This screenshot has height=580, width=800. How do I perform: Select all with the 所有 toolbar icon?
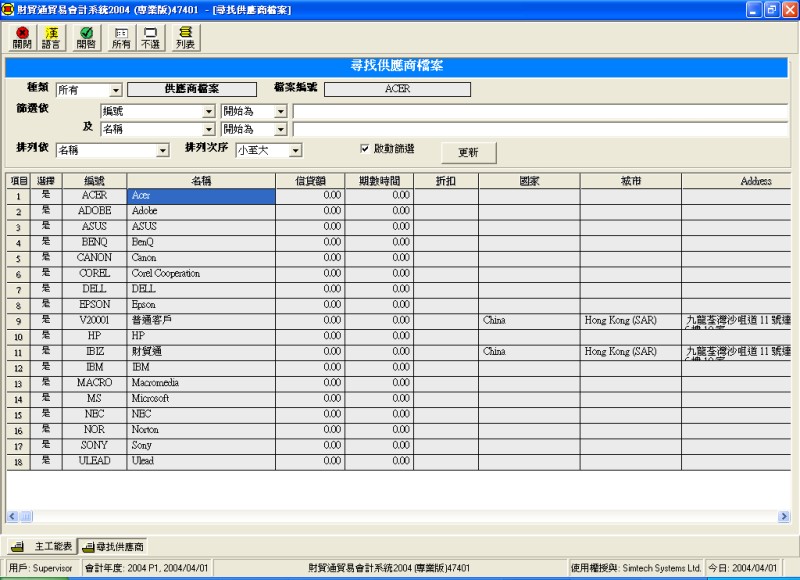(121, 38)
